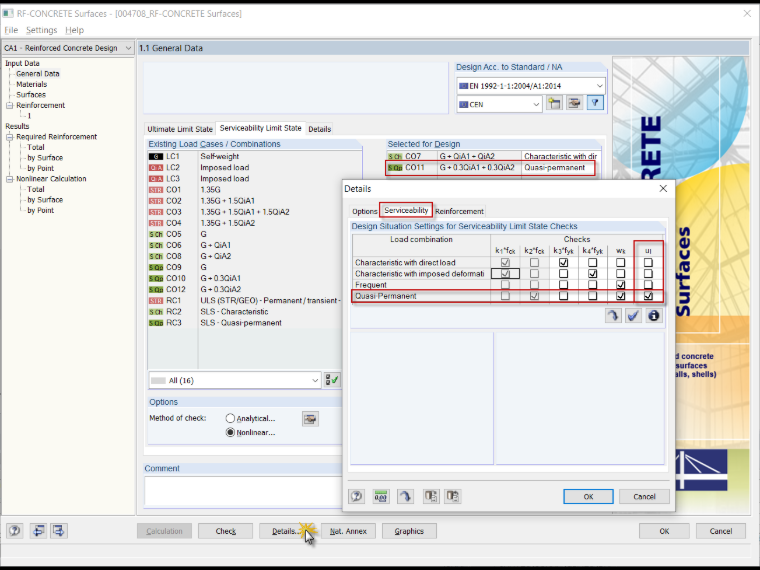Collapse the Nonlinear Calculation tree node
This screenshot has height=570, width=760.
(x=9, y=179)
